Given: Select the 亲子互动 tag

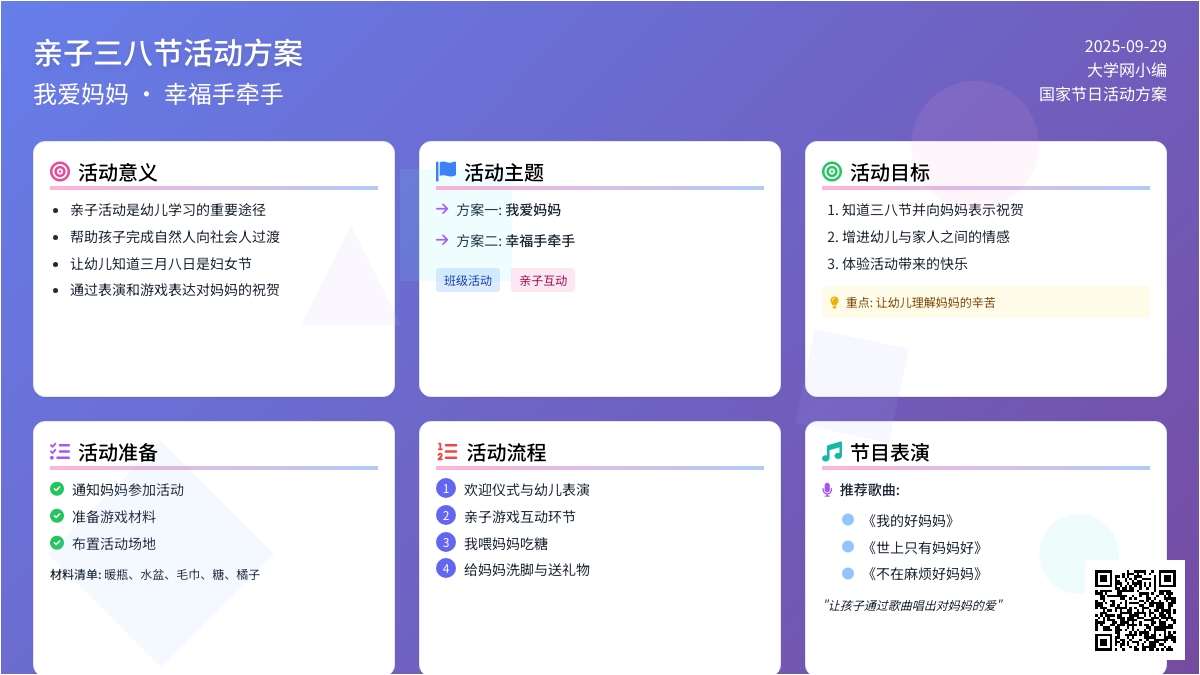Looking at the screenshot, I should [543, 281].
